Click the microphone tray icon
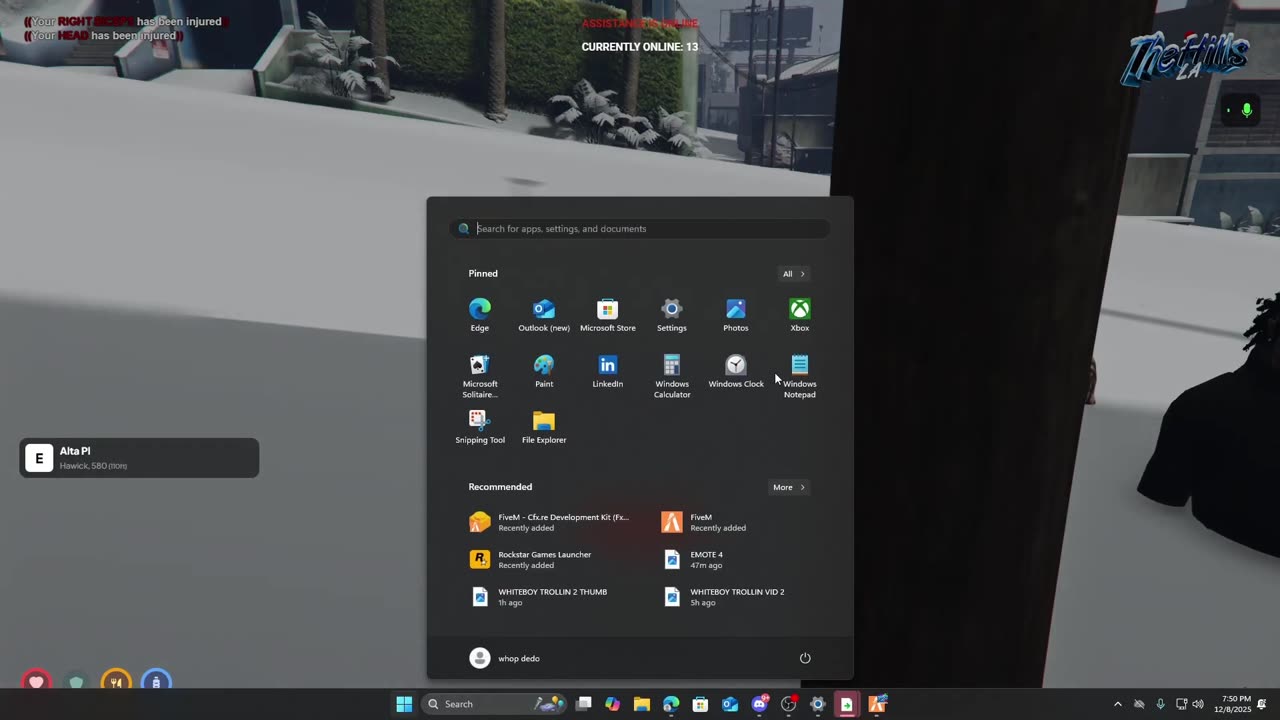 [1160, 704]
